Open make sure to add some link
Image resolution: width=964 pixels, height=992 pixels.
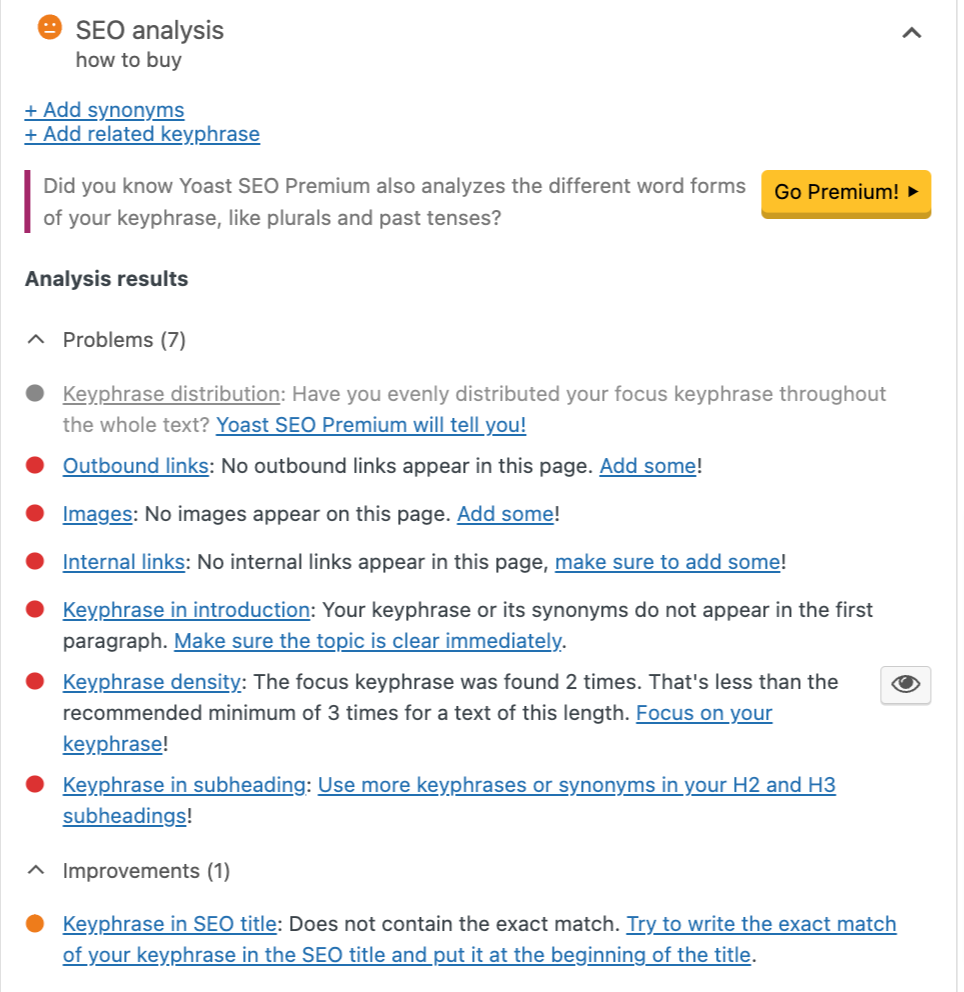(x=667, y=562)
